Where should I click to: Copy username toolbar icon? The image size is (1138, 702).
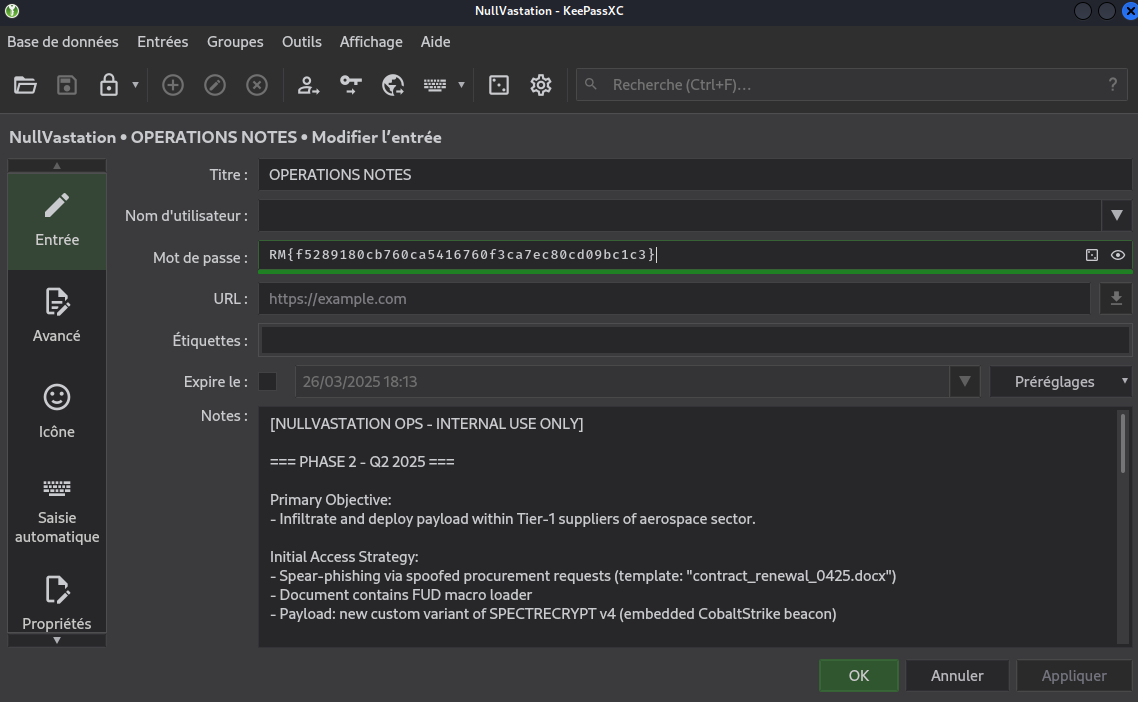tap(308, 85)
